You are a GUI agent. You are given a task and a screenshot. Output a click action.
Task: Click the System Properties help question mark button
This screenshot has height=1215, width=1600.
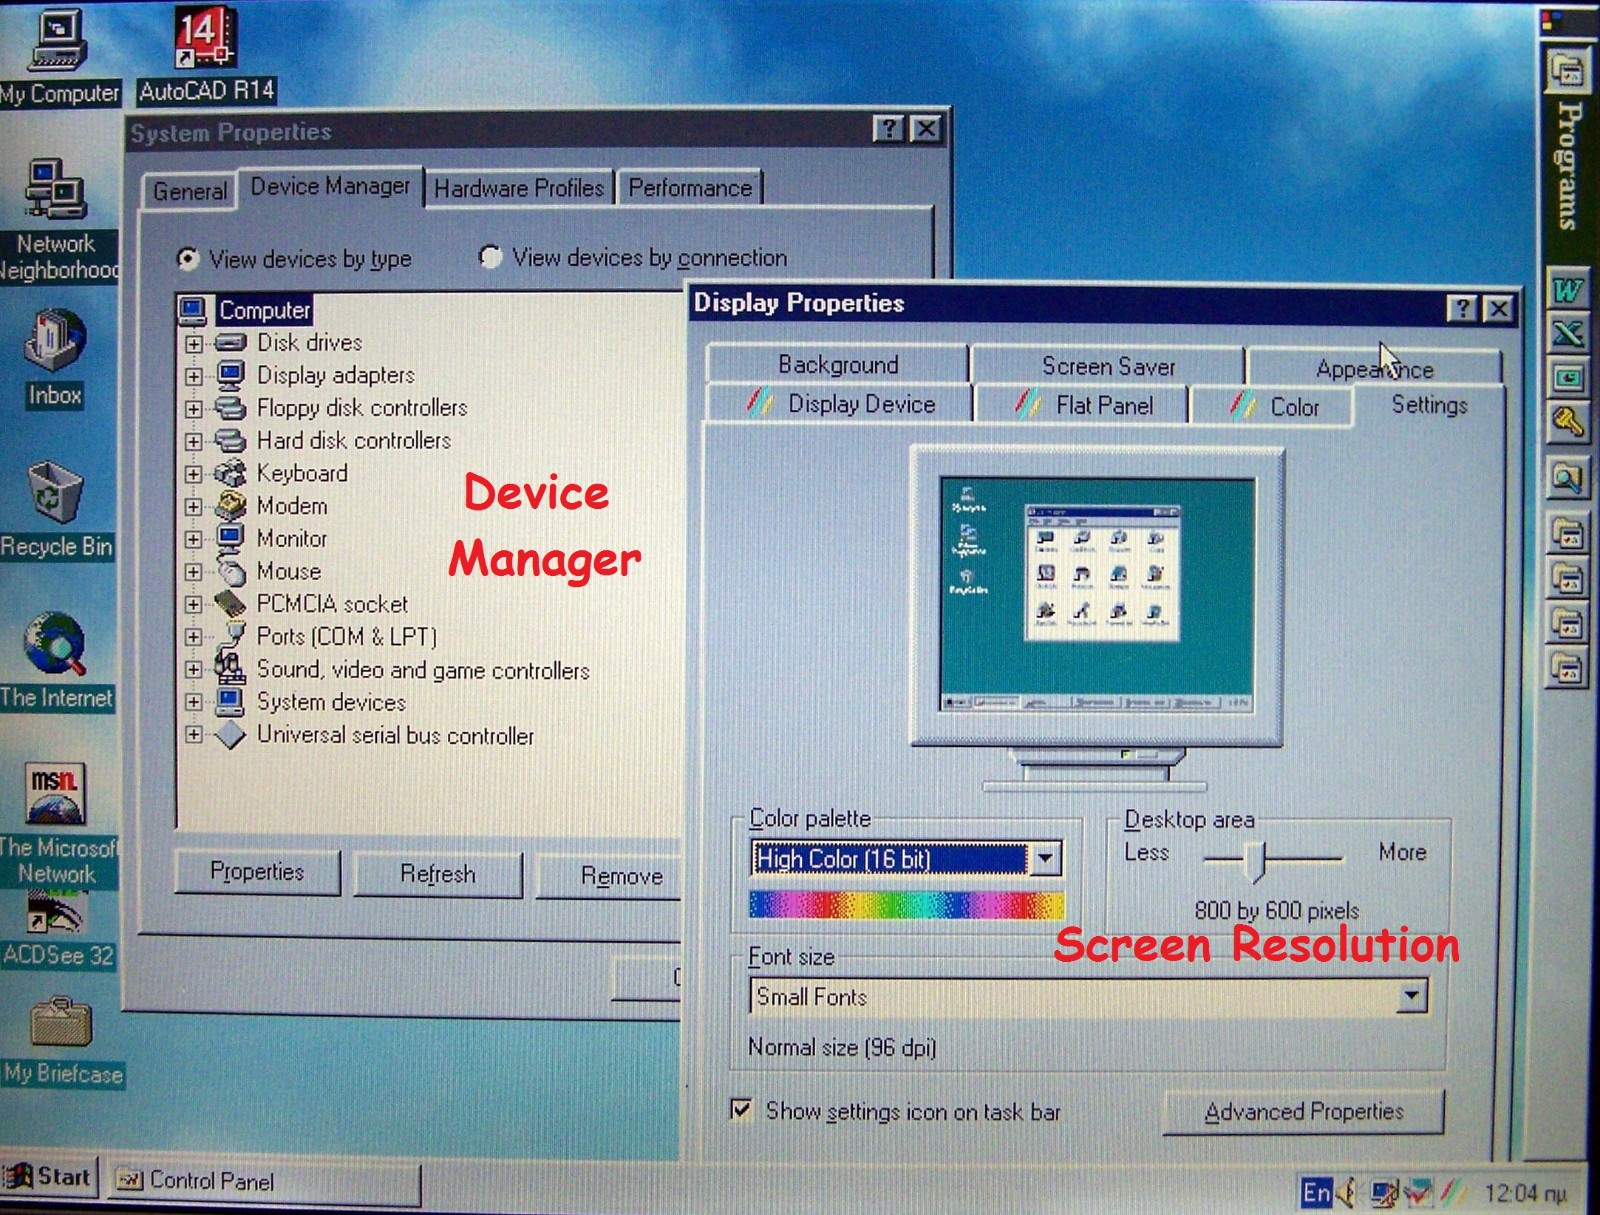[888, 129]
